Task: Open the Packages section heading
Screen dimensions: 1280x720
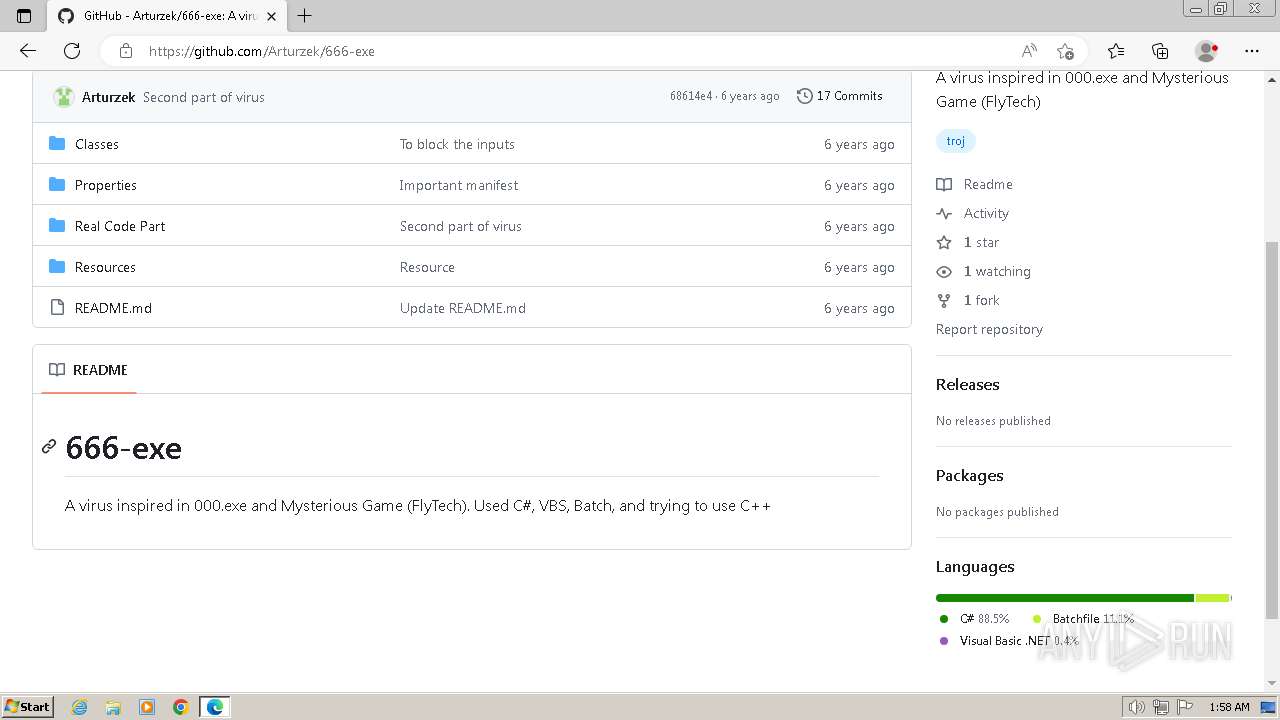Action: 969,476
